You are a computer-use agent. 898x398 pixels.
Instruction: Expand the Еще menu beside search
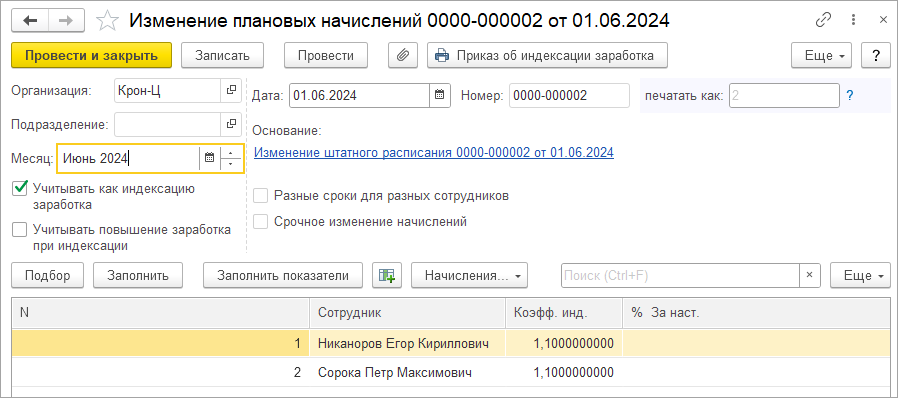tap(860, 275)
